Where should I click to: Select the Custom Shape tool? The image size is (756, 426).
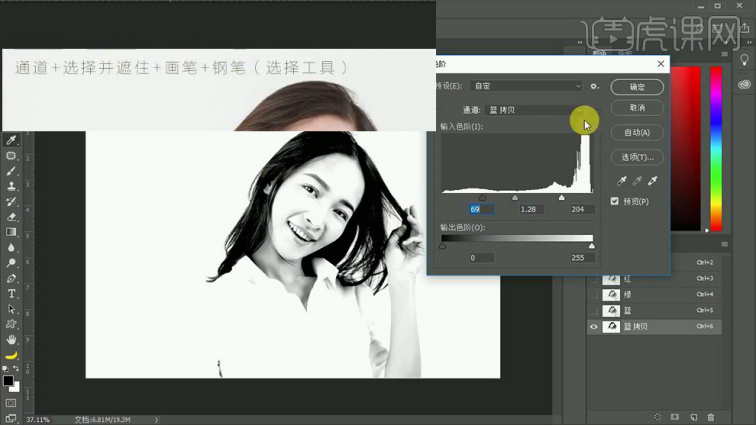coord(11,324)
